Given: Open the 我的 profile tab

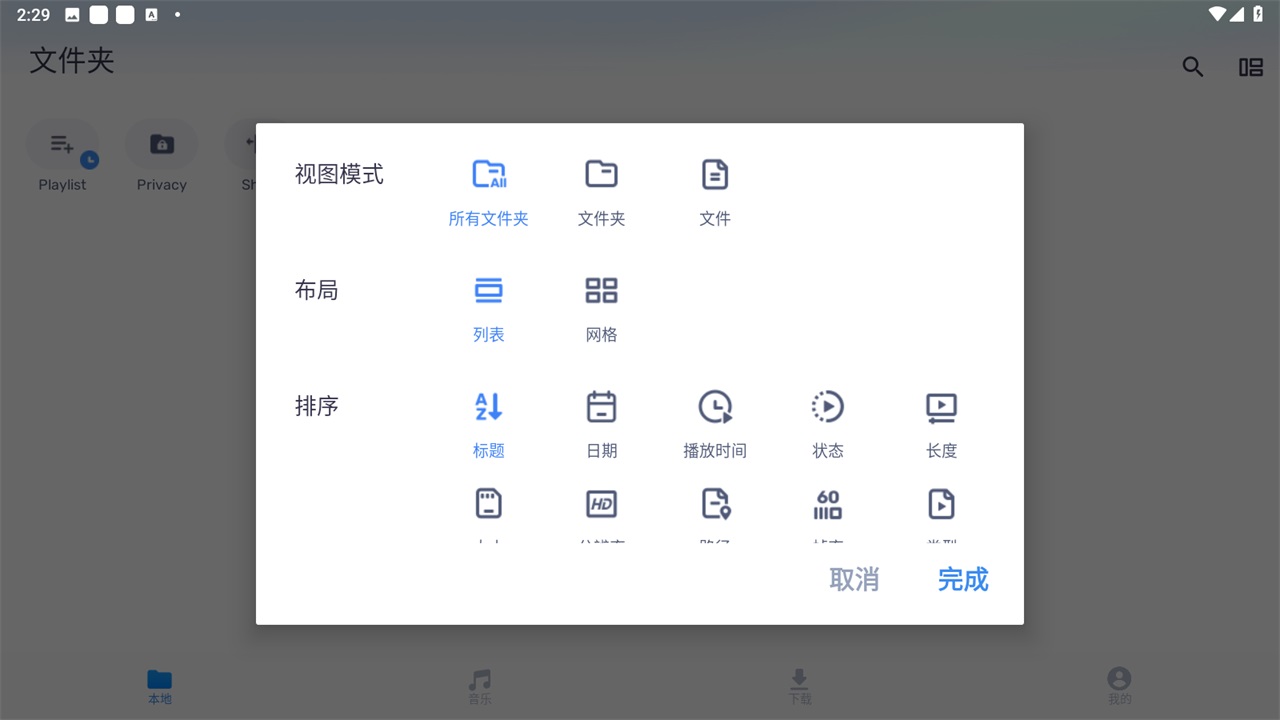Looking at the screenshot, I should 1119,686.
